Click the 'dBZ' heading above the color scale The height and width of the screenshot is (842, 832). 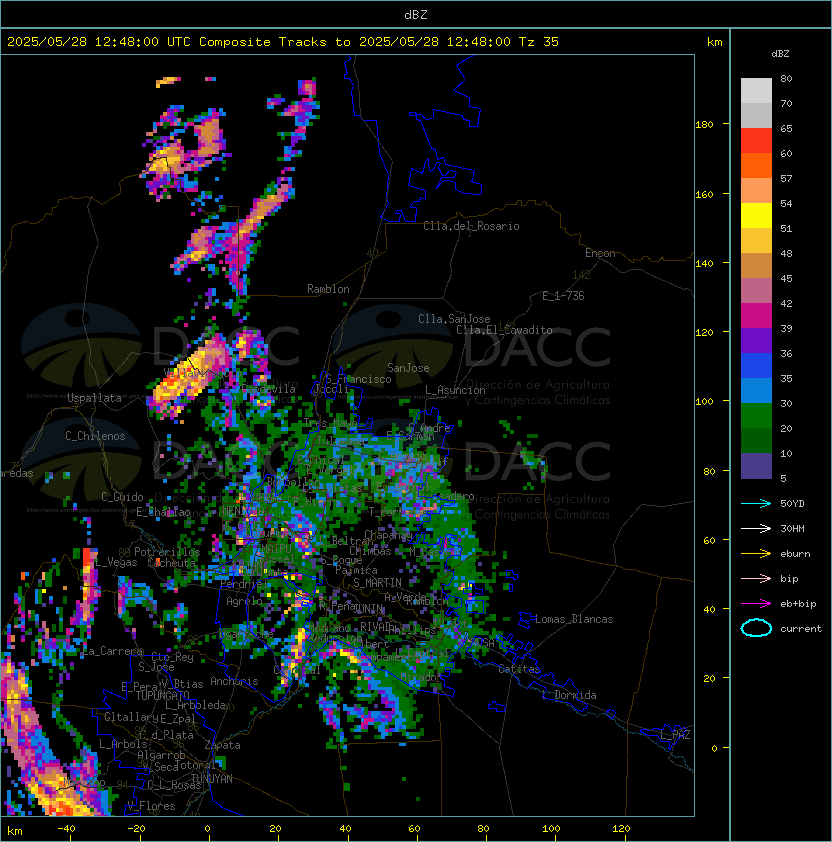780,54
